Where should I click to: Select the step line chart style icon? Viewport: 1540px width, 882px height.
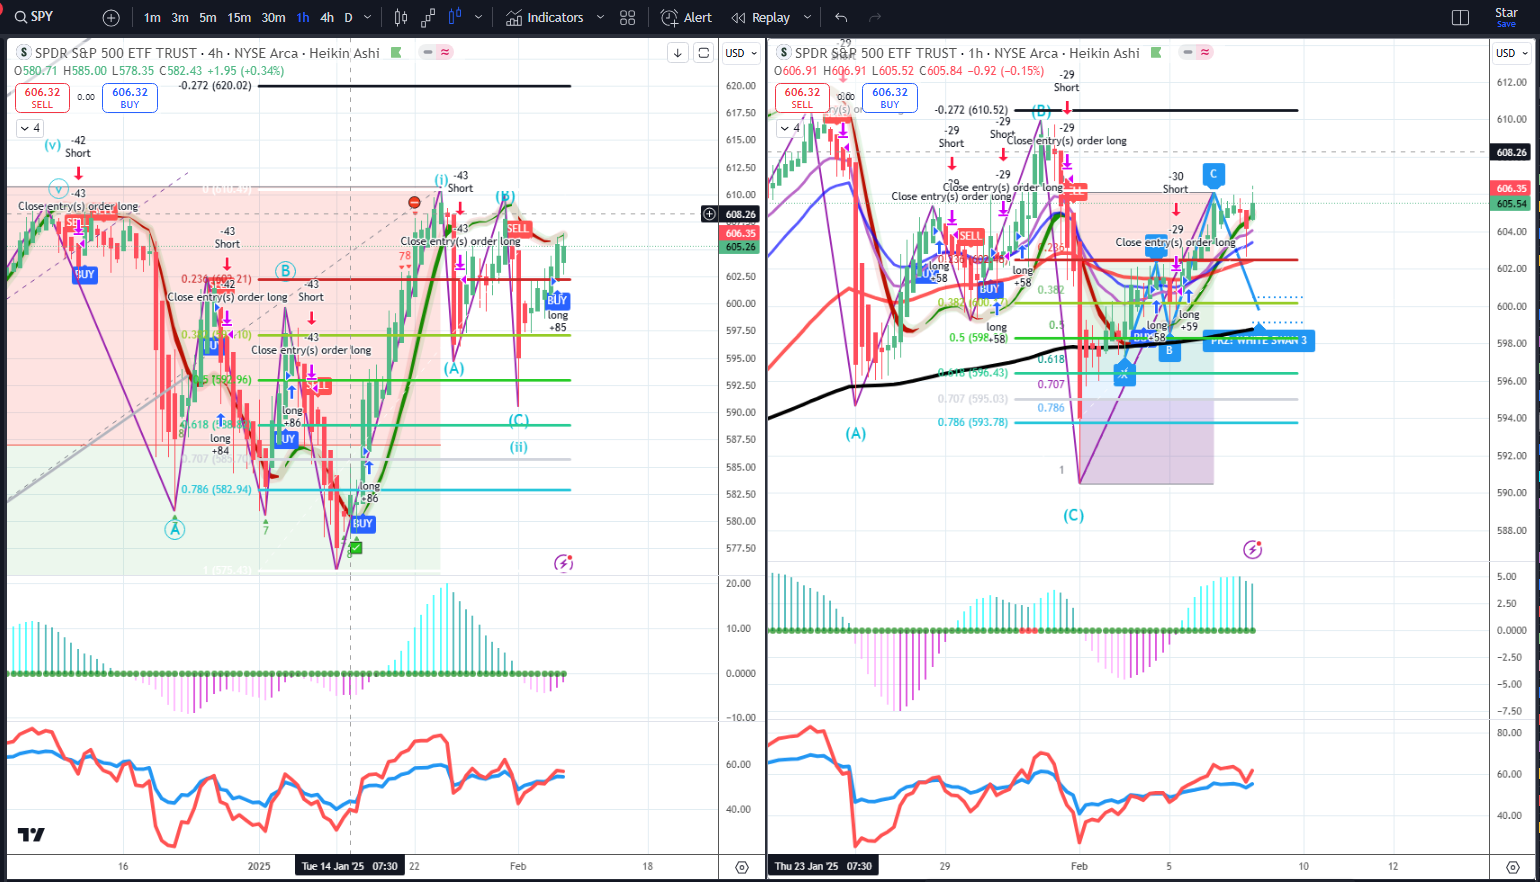429,18
